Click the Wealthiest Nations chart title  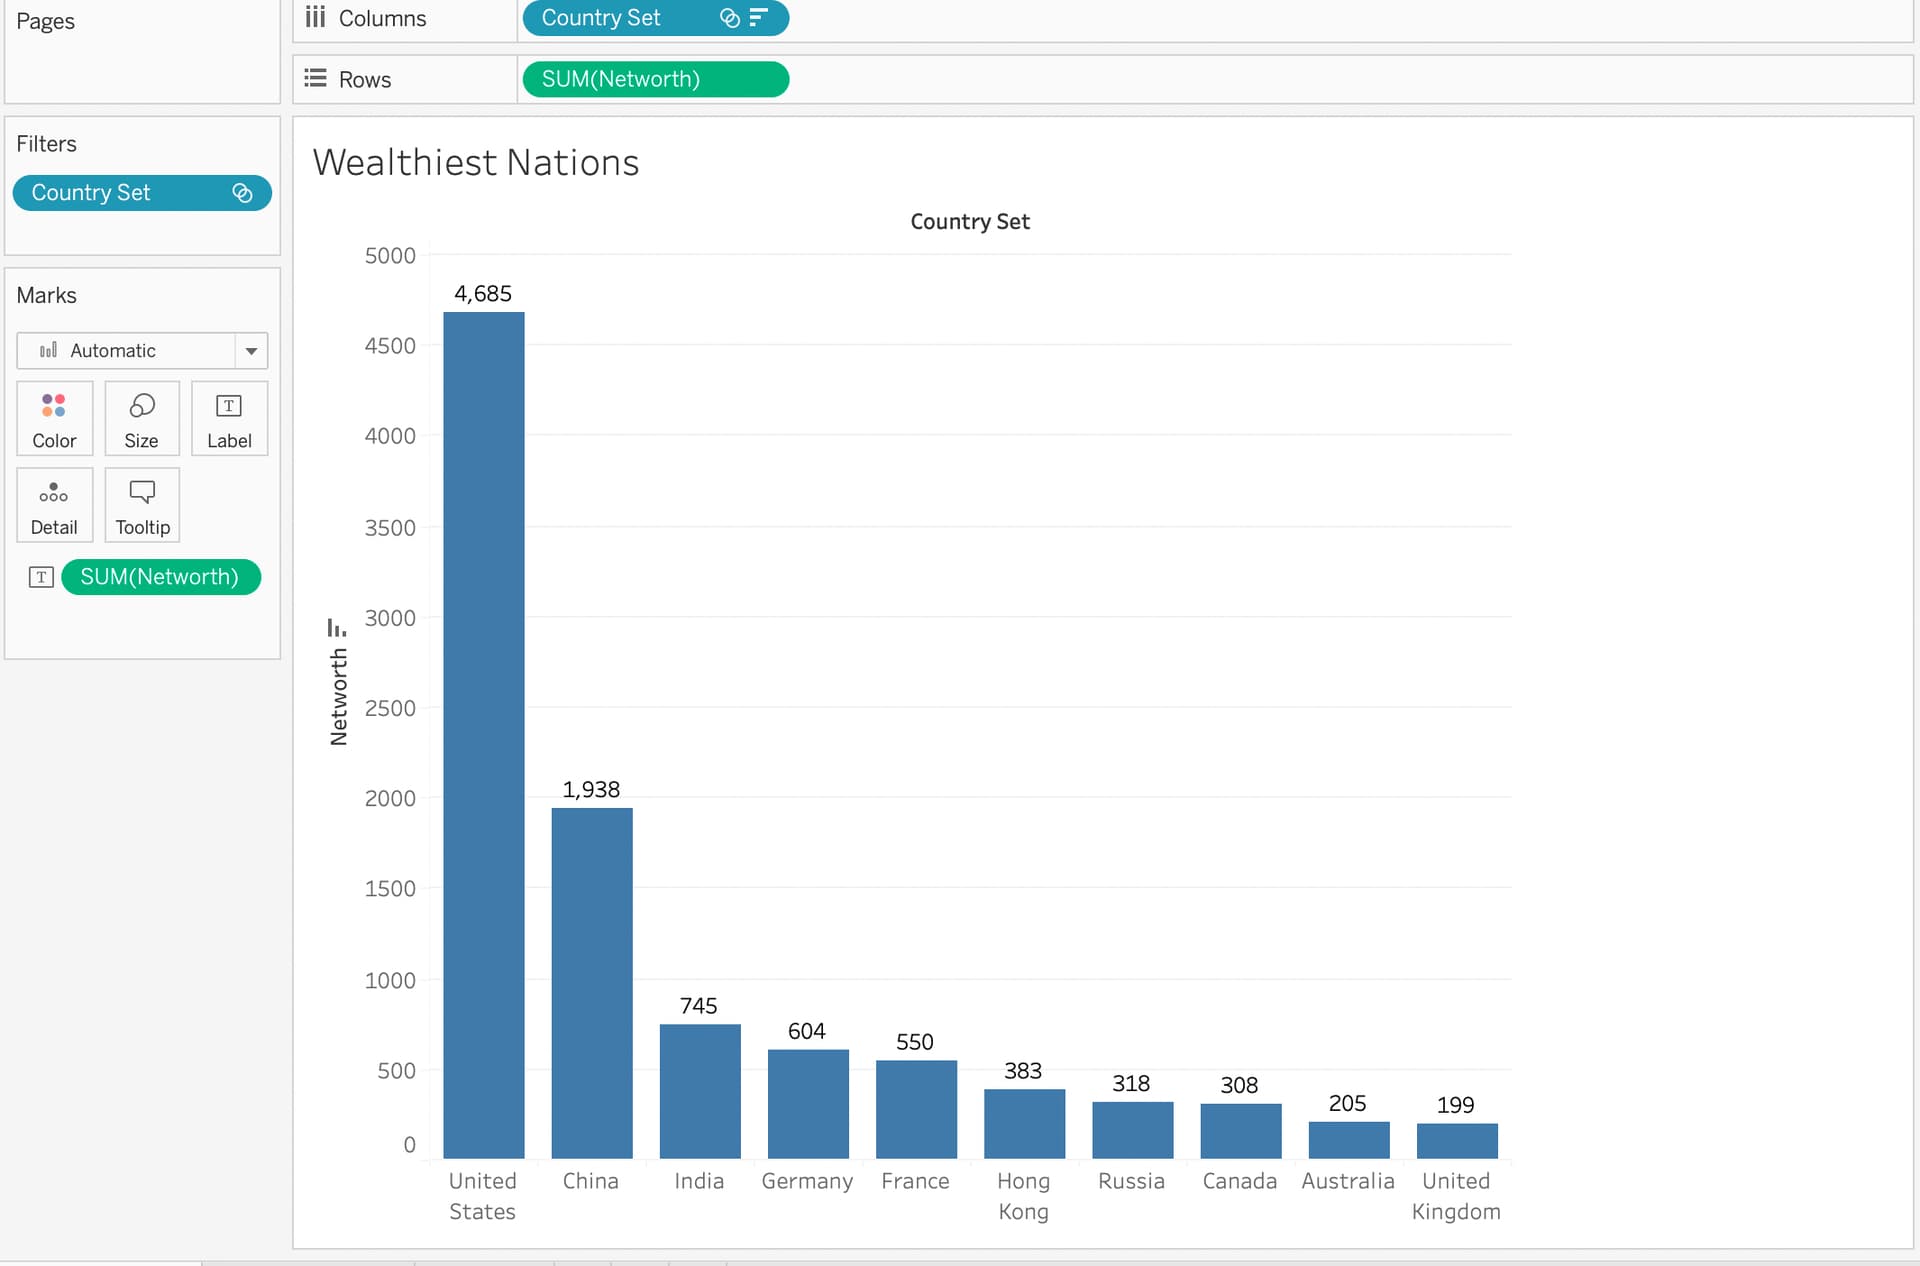click(x=476, y=162)
